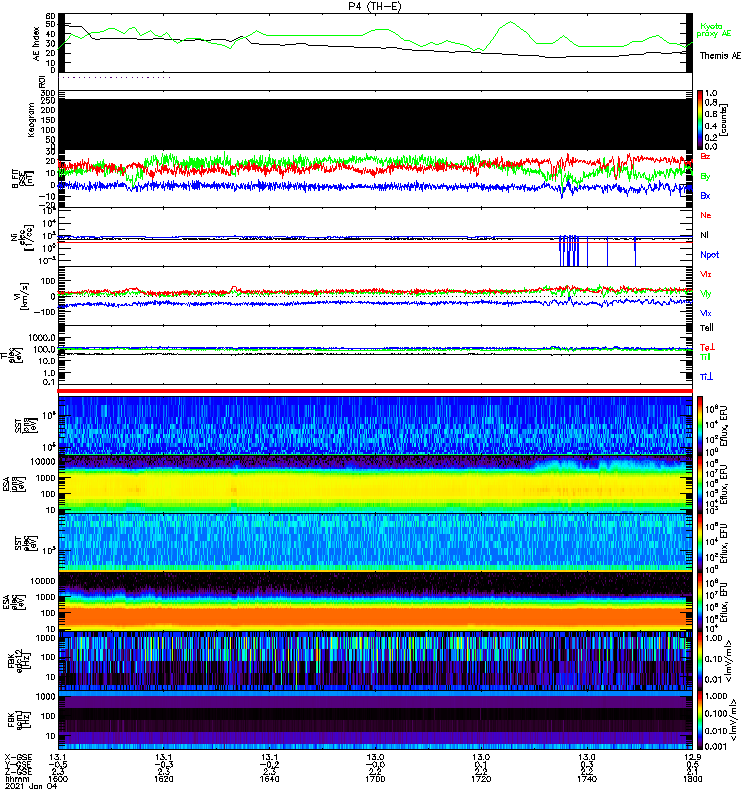Click the 2021 Jan 04 date label

(x=31, y=787)
